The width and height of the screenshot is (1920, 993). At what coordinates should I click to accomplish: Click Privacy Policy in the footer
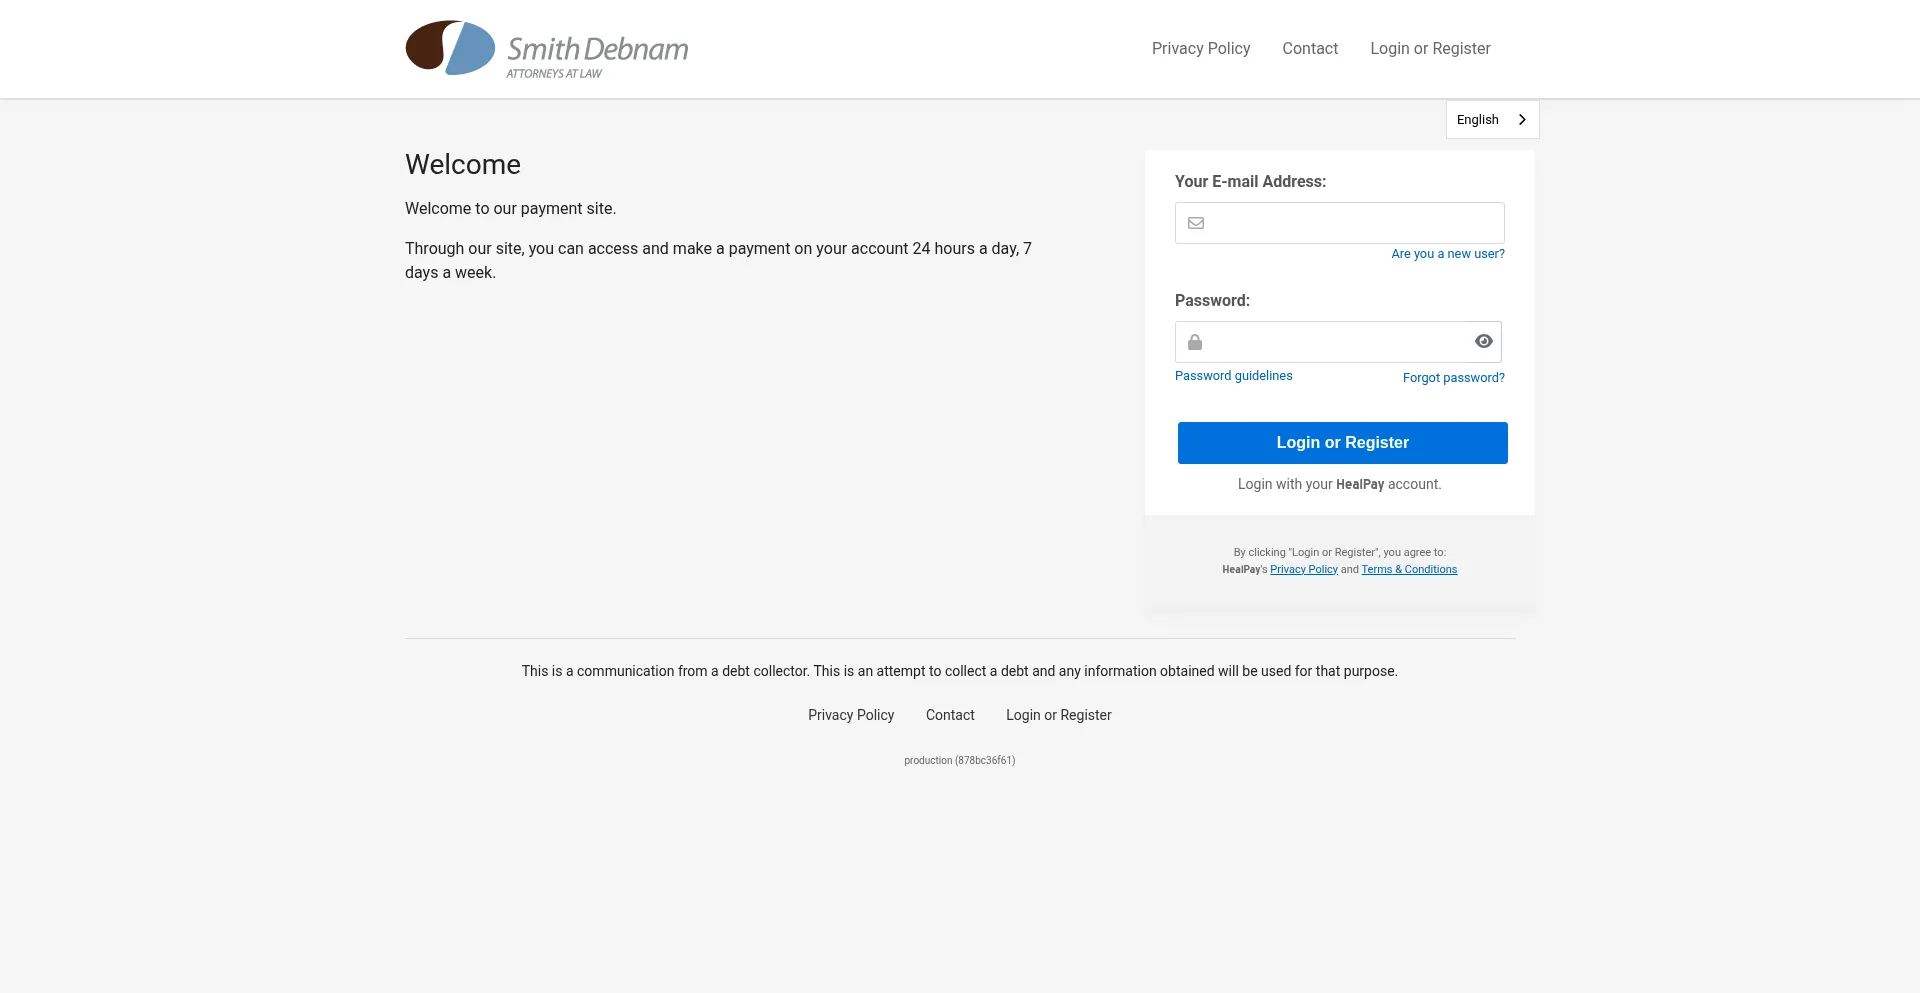point(851,715)
